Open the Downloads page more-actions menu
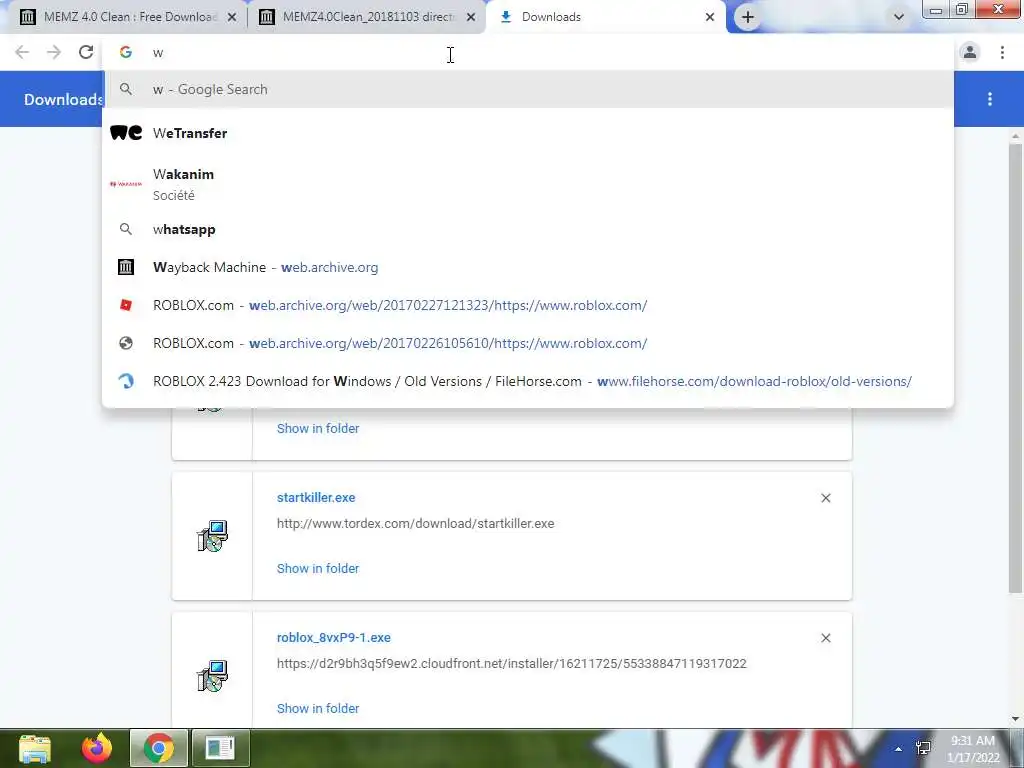 click(990, 99)
